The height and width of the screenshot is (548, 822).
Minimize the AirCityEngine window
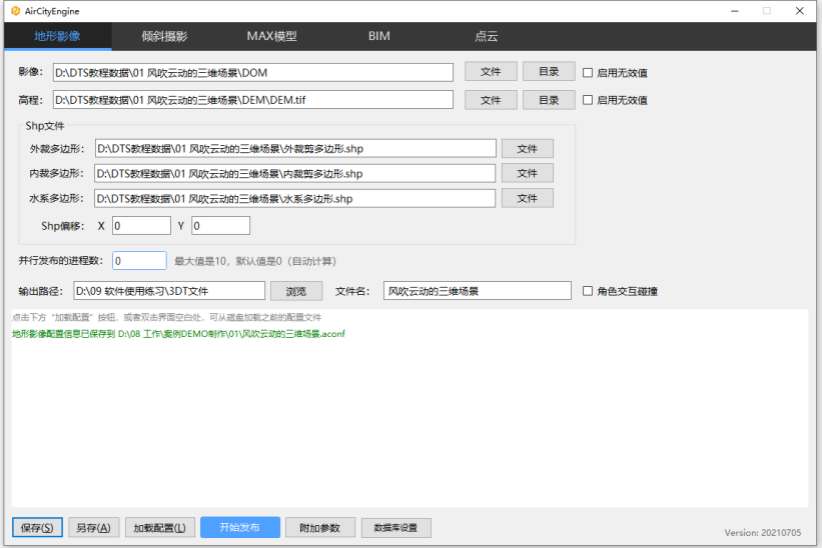pyautogui.click(x=735, y=11)
